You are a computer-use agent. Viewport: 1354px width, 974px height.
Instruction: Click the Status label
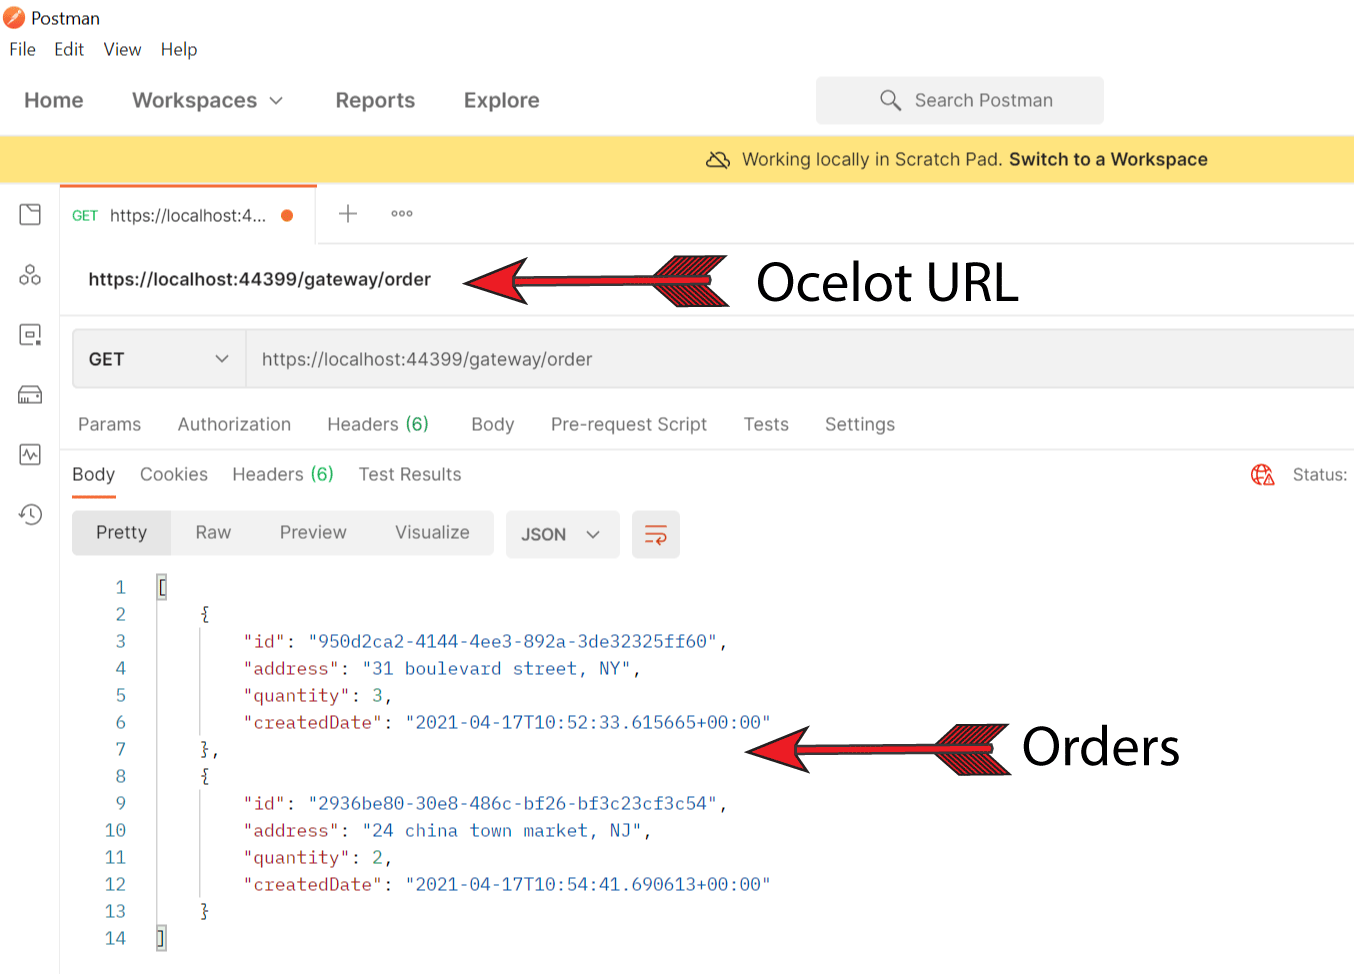click(1320, 474)
